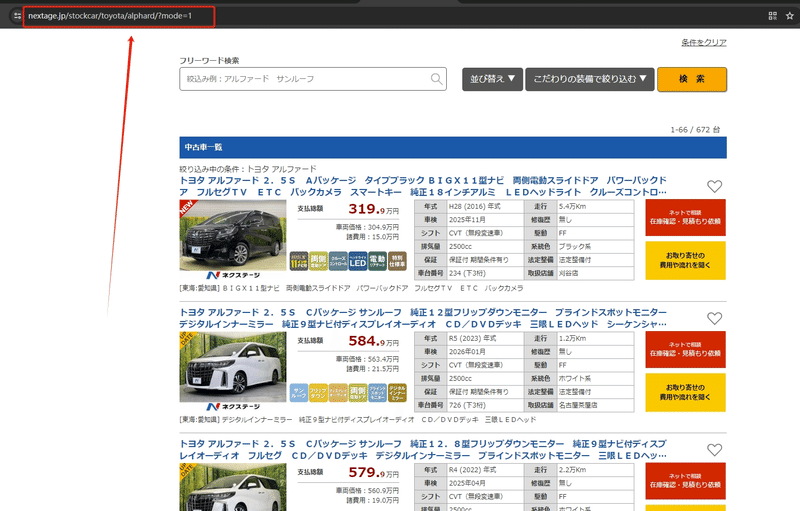Image resolution: width=800 pixels, height=511 pixels.
Task: Click the address bar URL
Action: coord(110,16)
